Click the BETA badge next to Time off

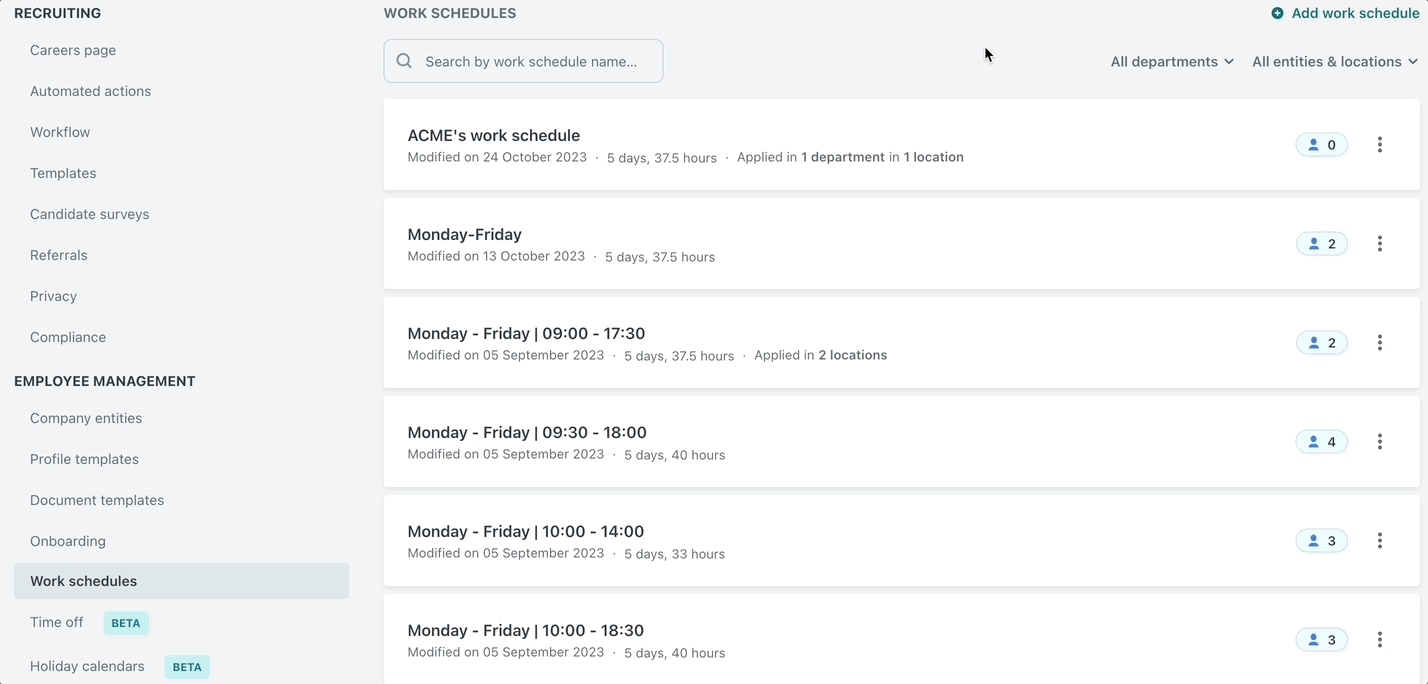click(x=126, y=622)
